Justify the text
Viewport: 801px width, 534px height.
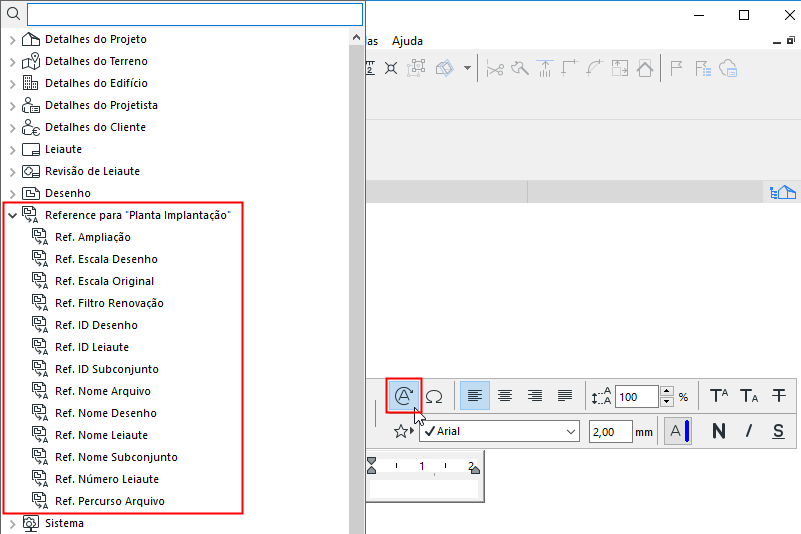tap(565, 396)
